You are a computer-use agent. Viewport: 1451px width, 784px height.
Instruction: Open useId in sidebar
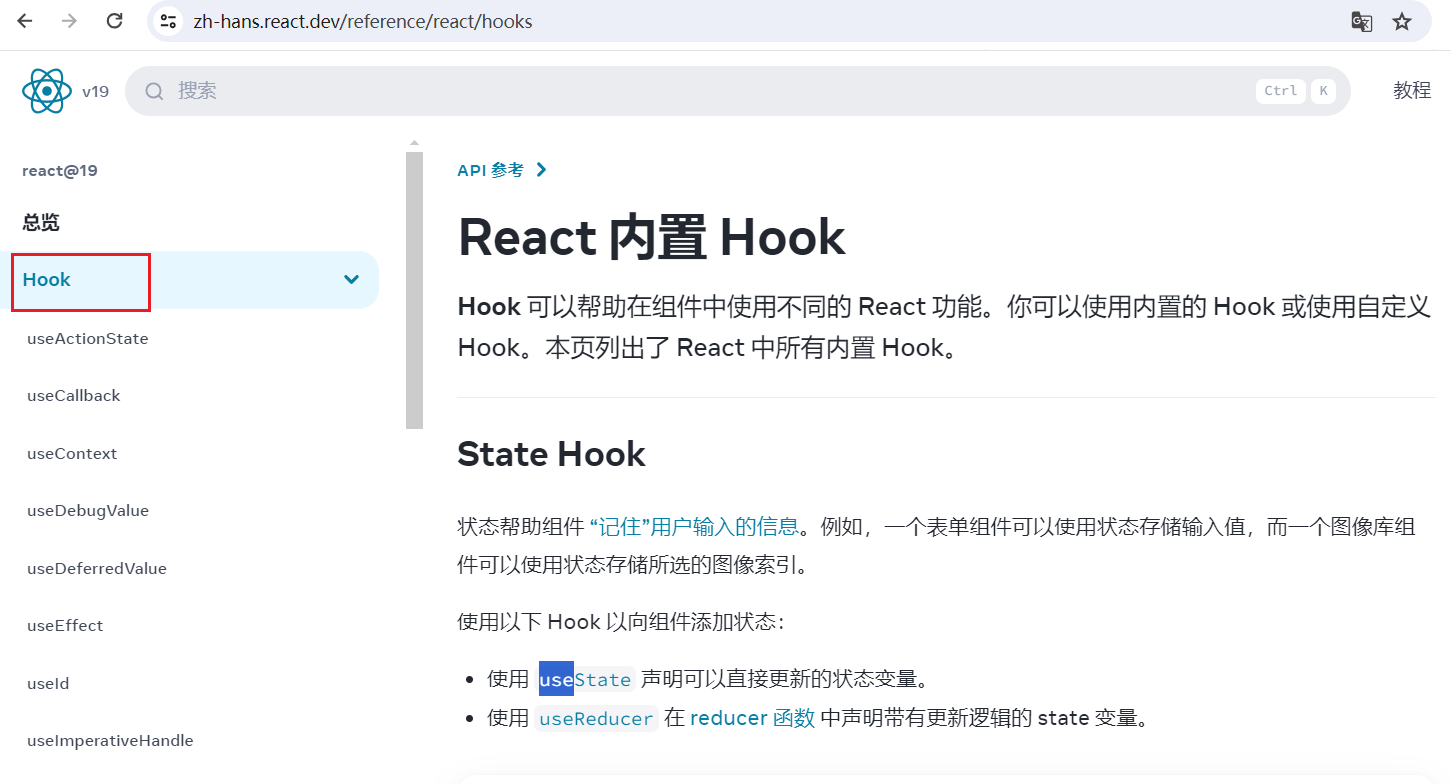[48, 684]
